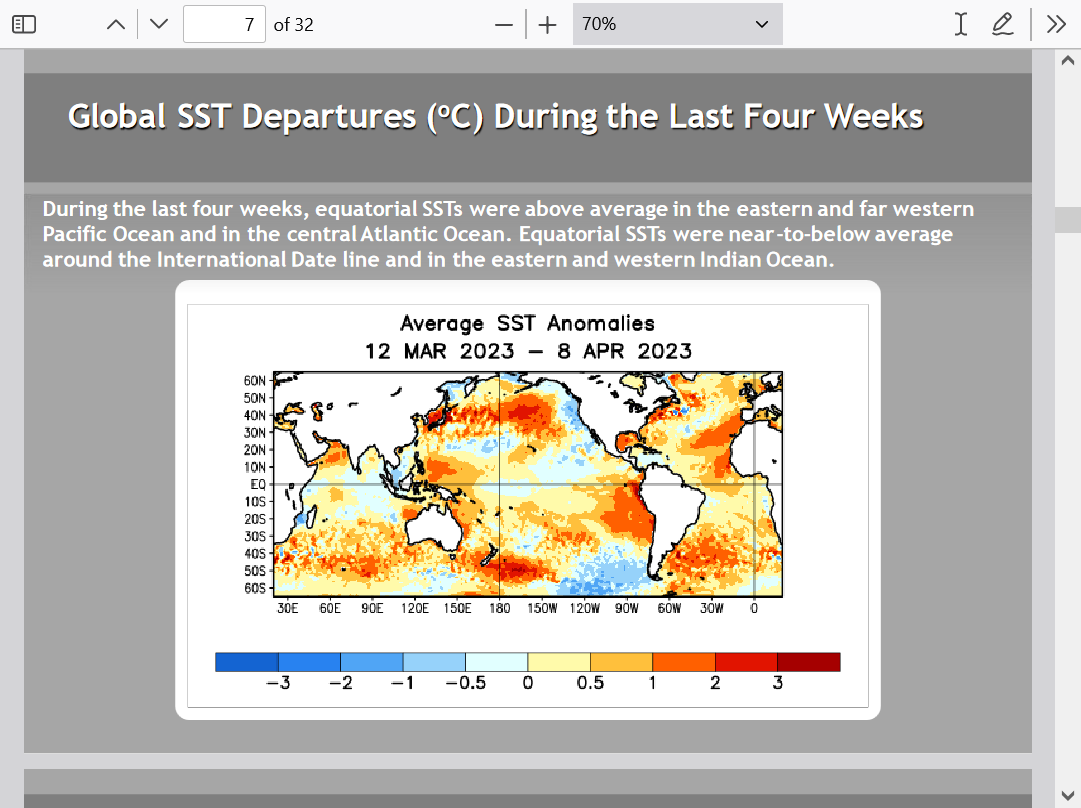Screen dimensions: 1081x808
Task: Select the text annotation tool
Action: 961,25
